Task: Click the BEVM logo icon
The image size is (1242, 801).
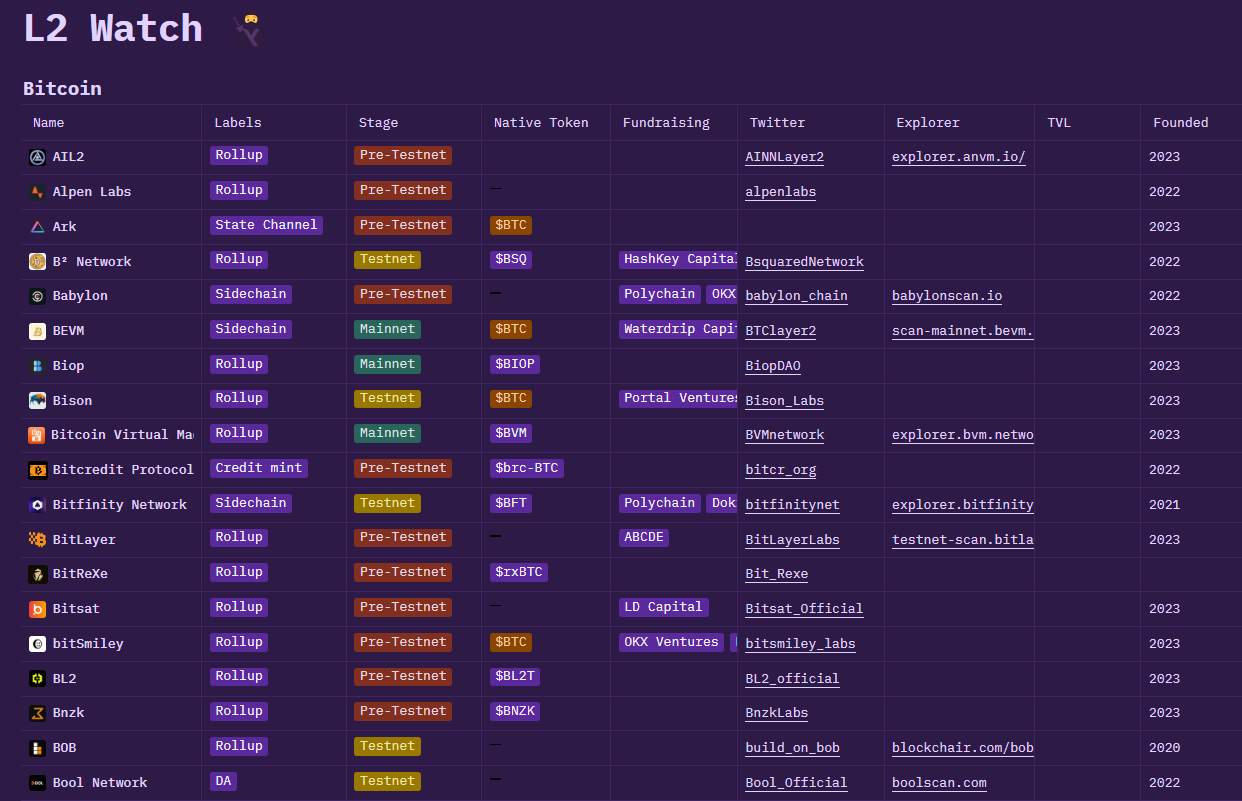Action: [x=37, y=331]
